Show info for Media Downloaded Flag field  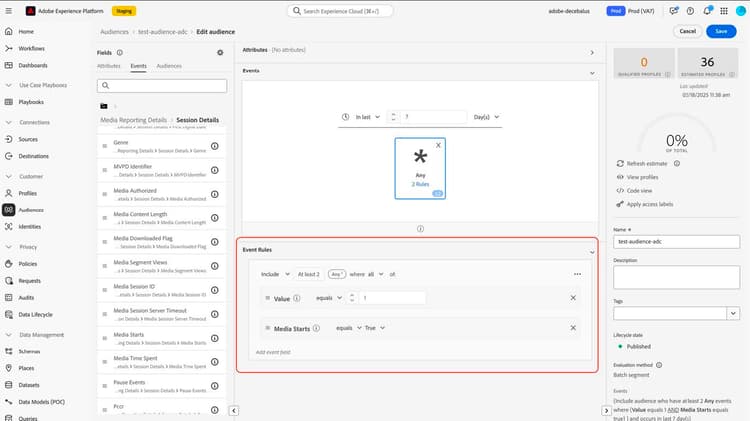pos(215,242)
